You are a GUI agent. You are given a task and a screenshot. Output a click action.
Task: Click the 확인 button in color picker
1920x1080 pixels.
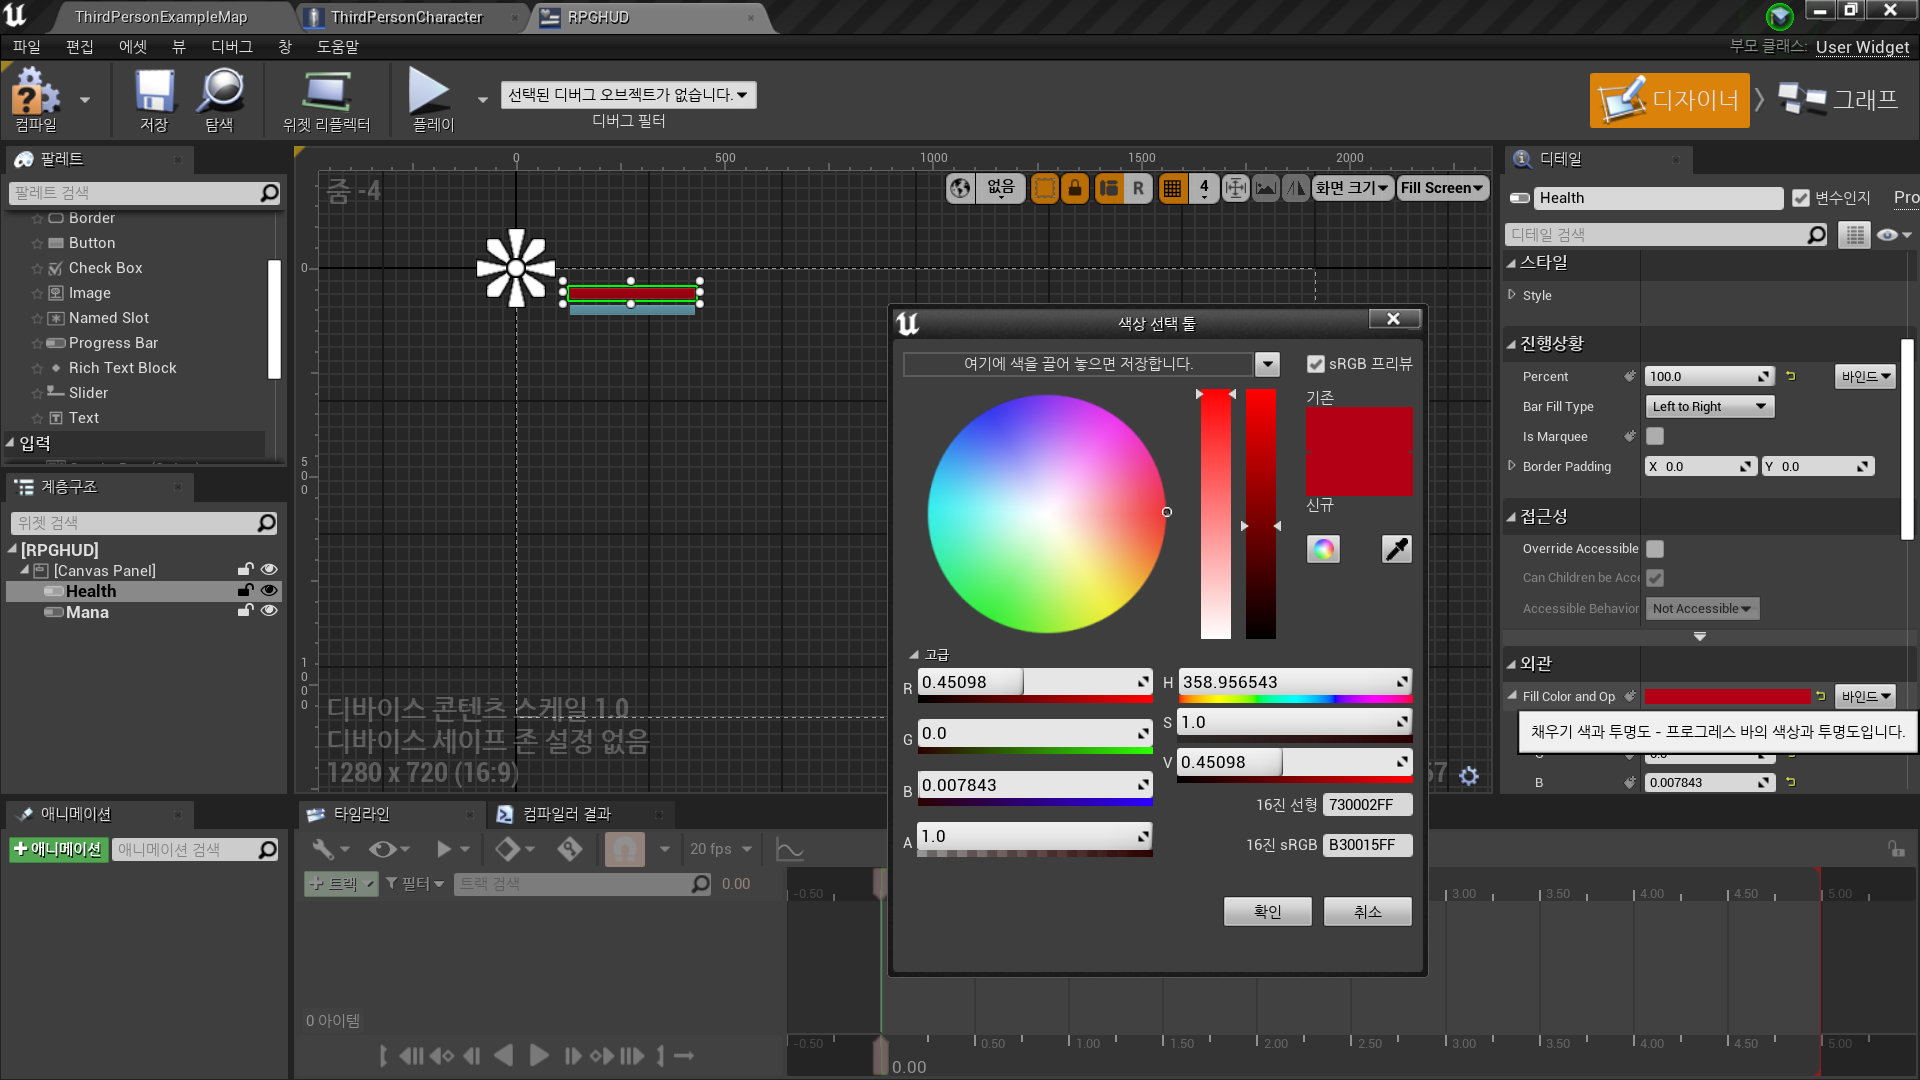pyautogui.click(x=1267, y=911)
